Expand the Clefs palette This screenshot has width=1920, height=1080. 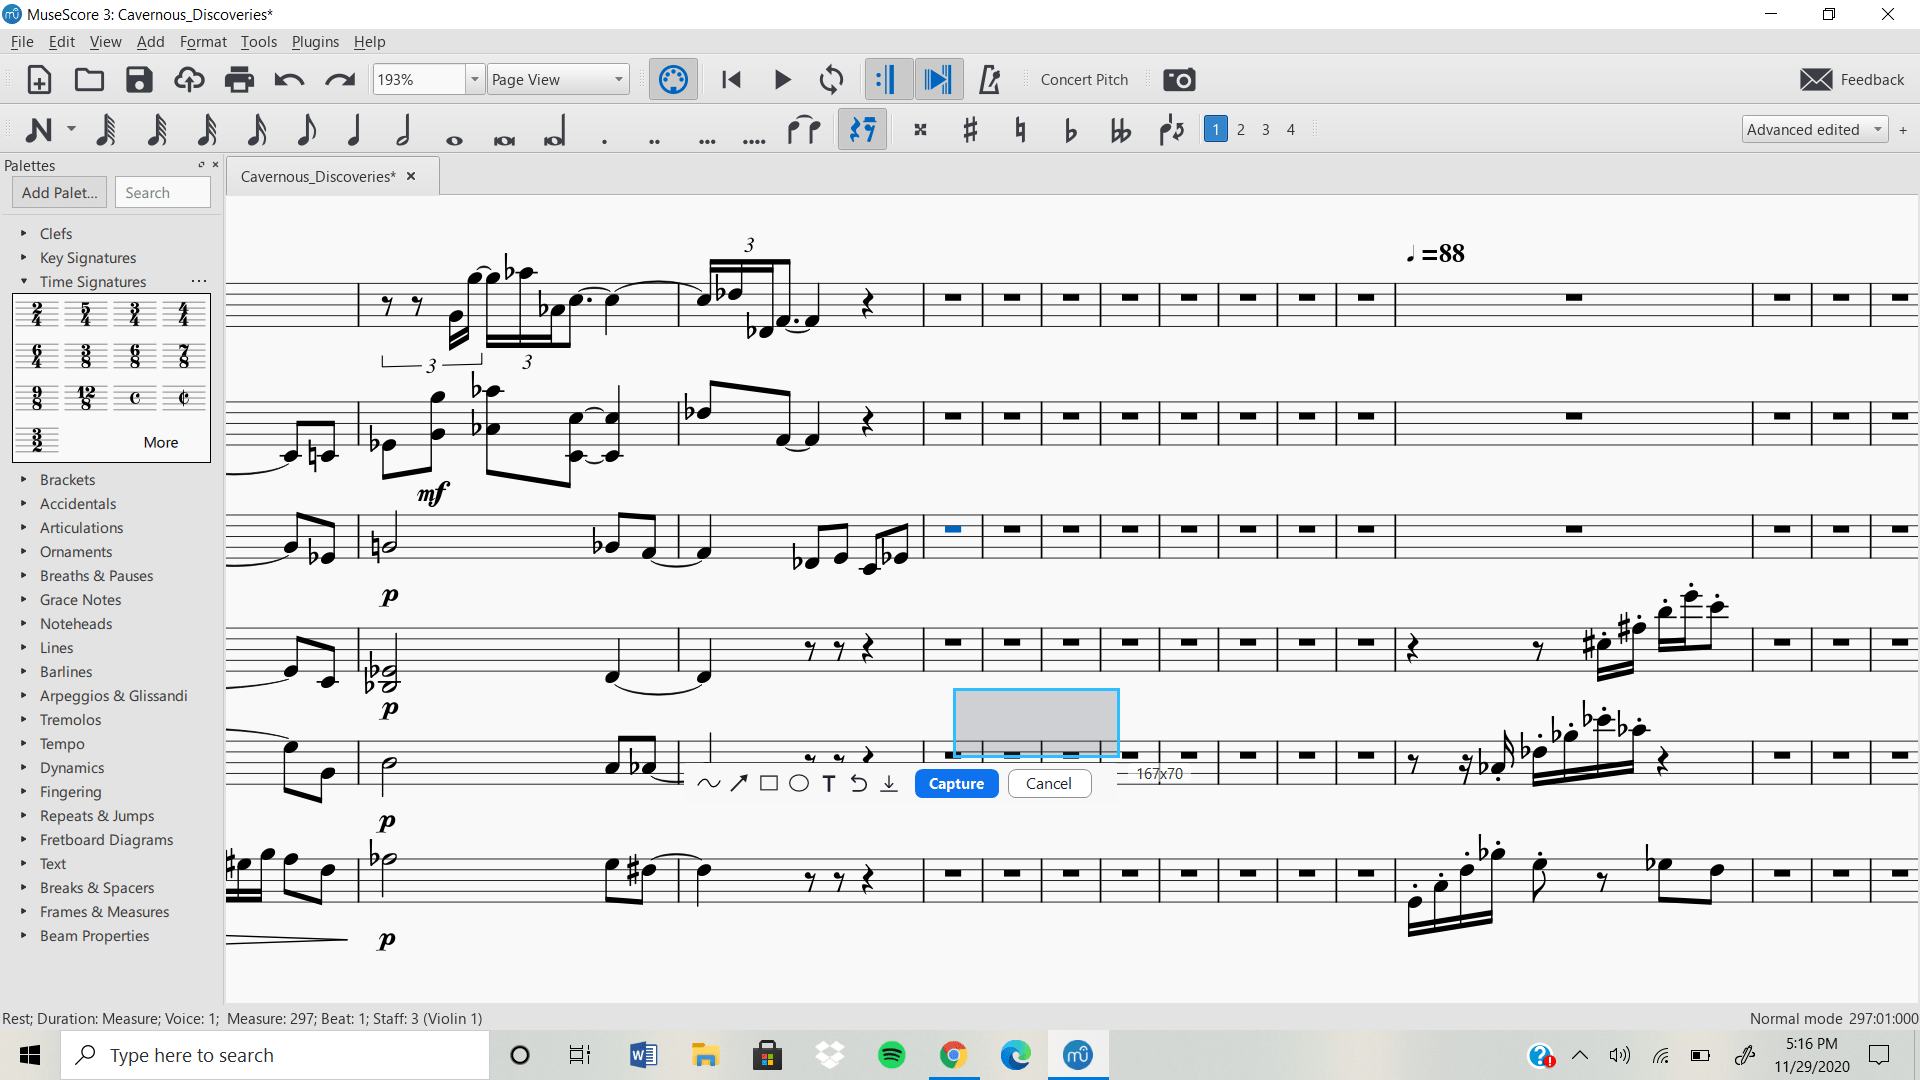[24, 233]
